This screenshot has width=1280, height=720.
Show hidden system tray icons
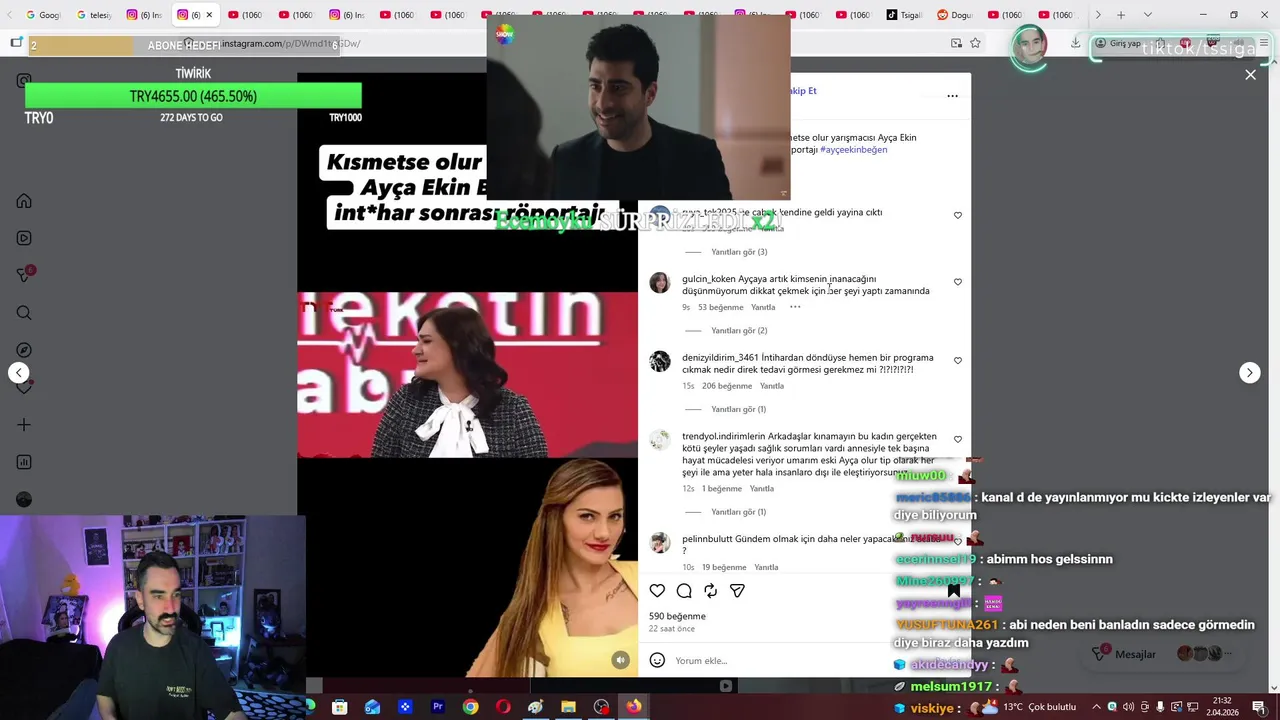1097,707
